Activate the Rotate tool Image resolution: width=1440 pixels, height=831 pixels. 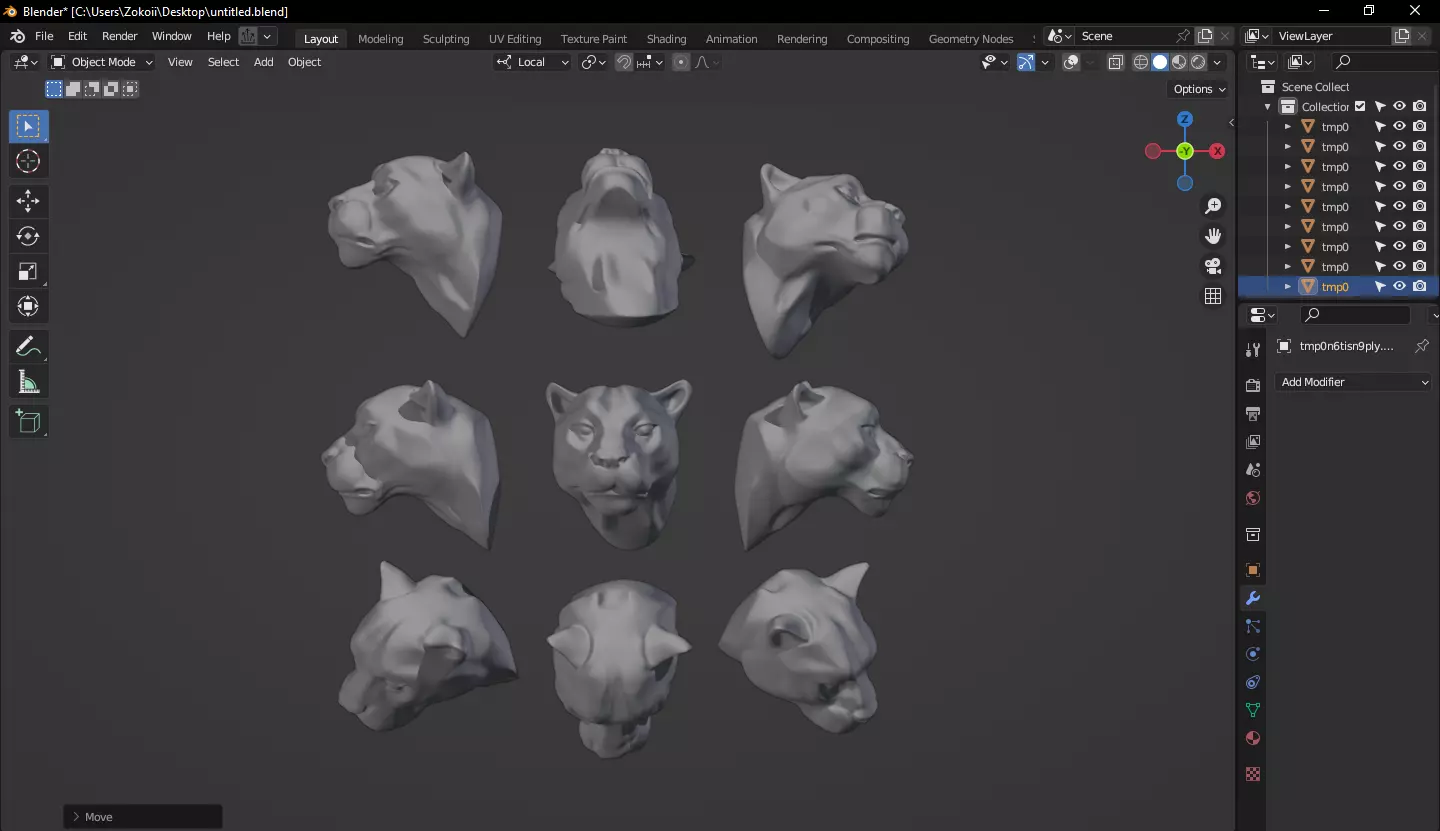coord(28,236)
